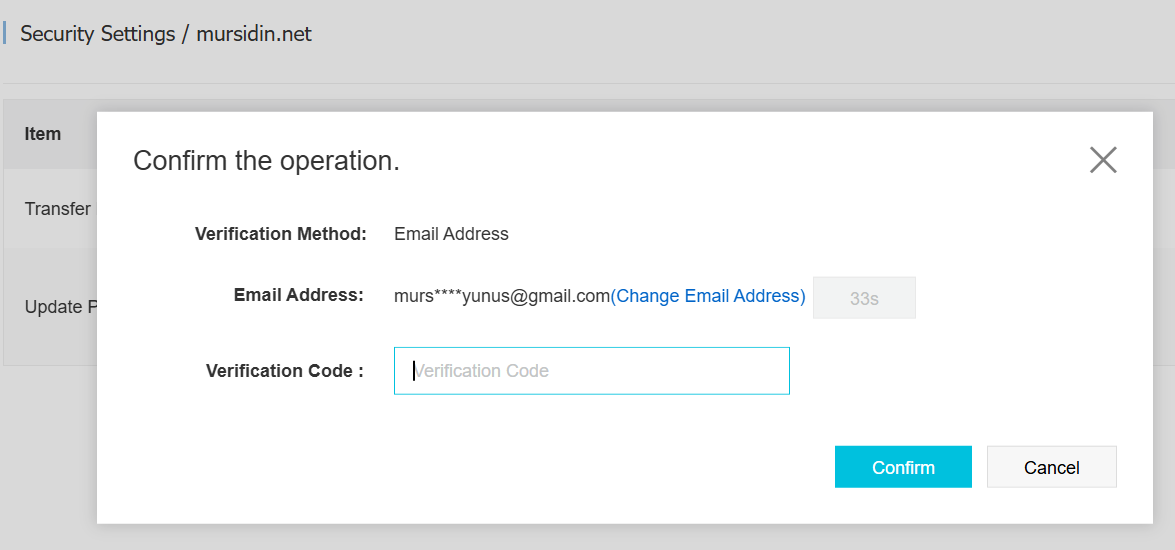
Task: Click the Verification Method label
Action: tap(281, 234)
